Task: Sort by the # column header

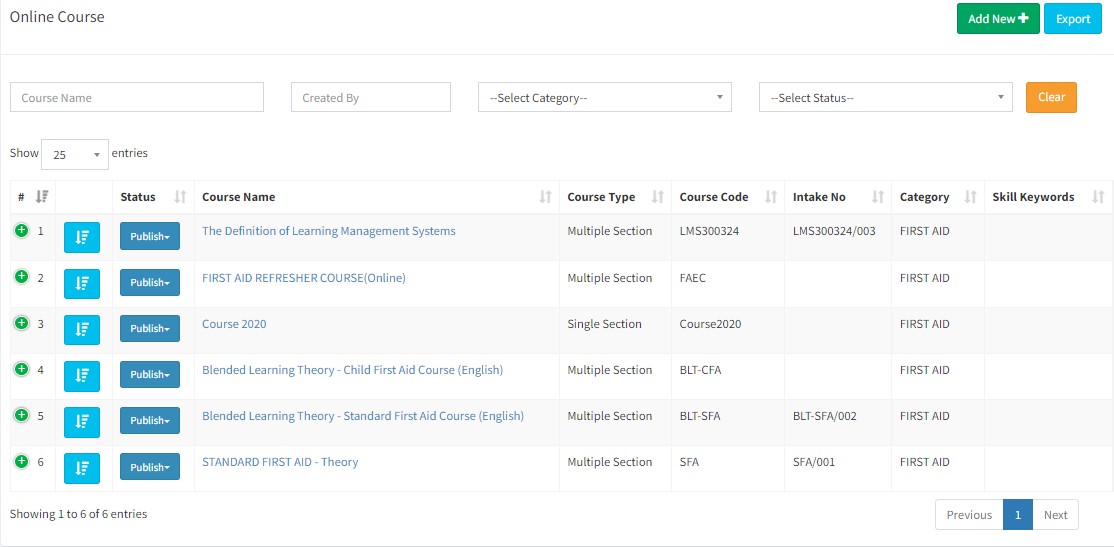Action: pyautogui.click(x=41, y=197)
